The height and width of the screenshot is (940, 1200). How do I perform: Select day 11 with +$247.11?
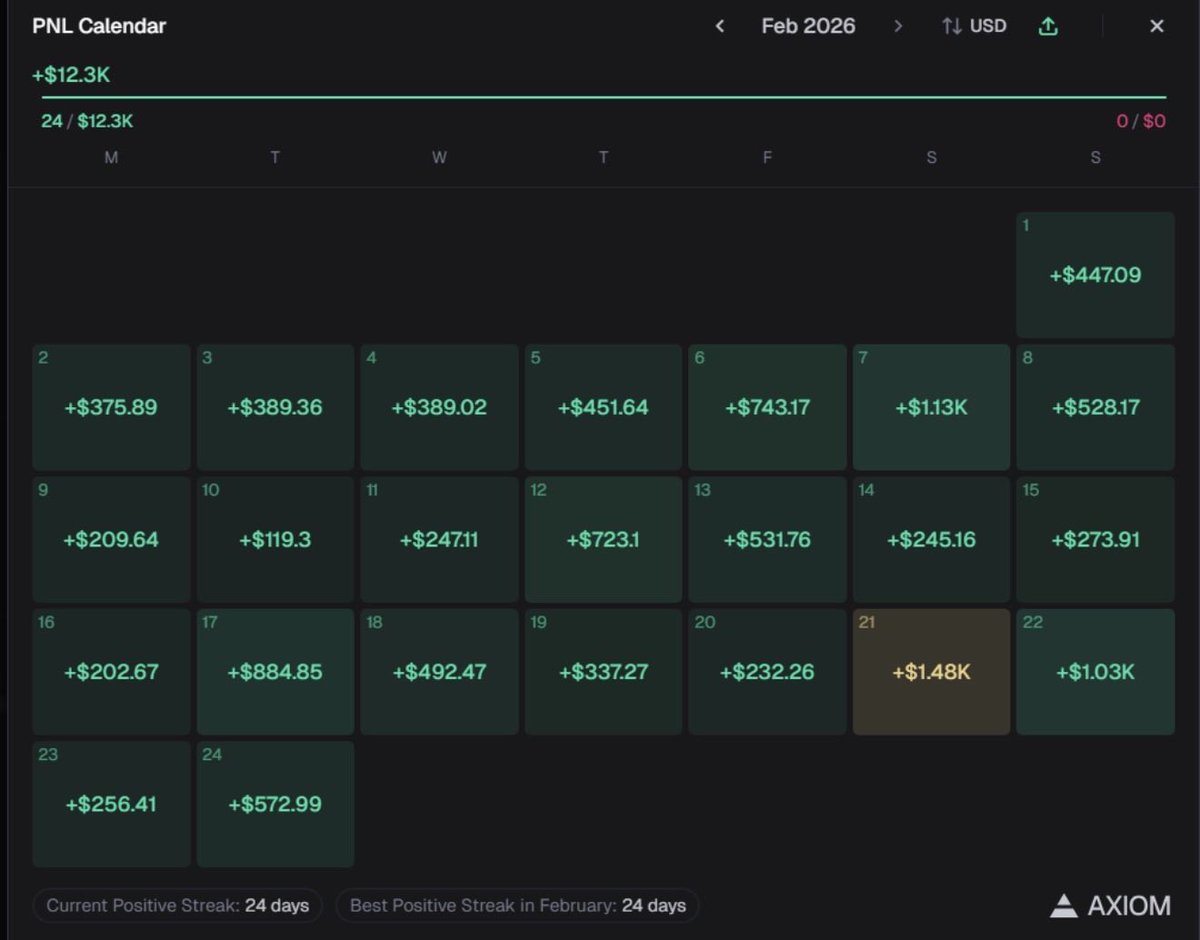click(439, 539)
